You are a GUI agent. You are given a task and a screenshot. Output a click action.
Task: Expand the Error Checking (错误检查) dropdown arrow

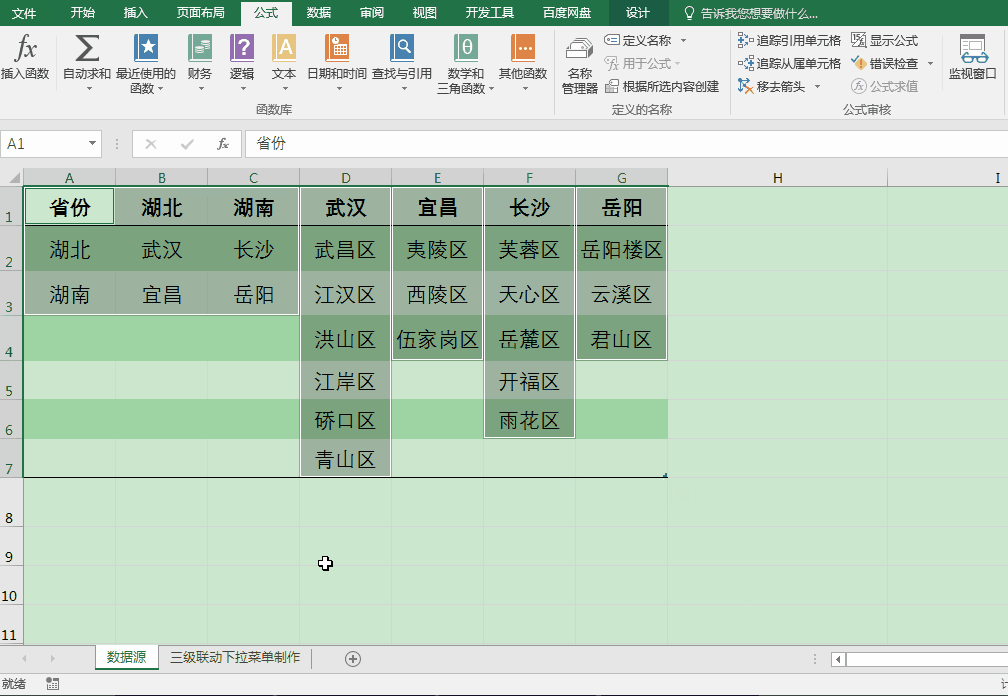[x=930, y=64]
